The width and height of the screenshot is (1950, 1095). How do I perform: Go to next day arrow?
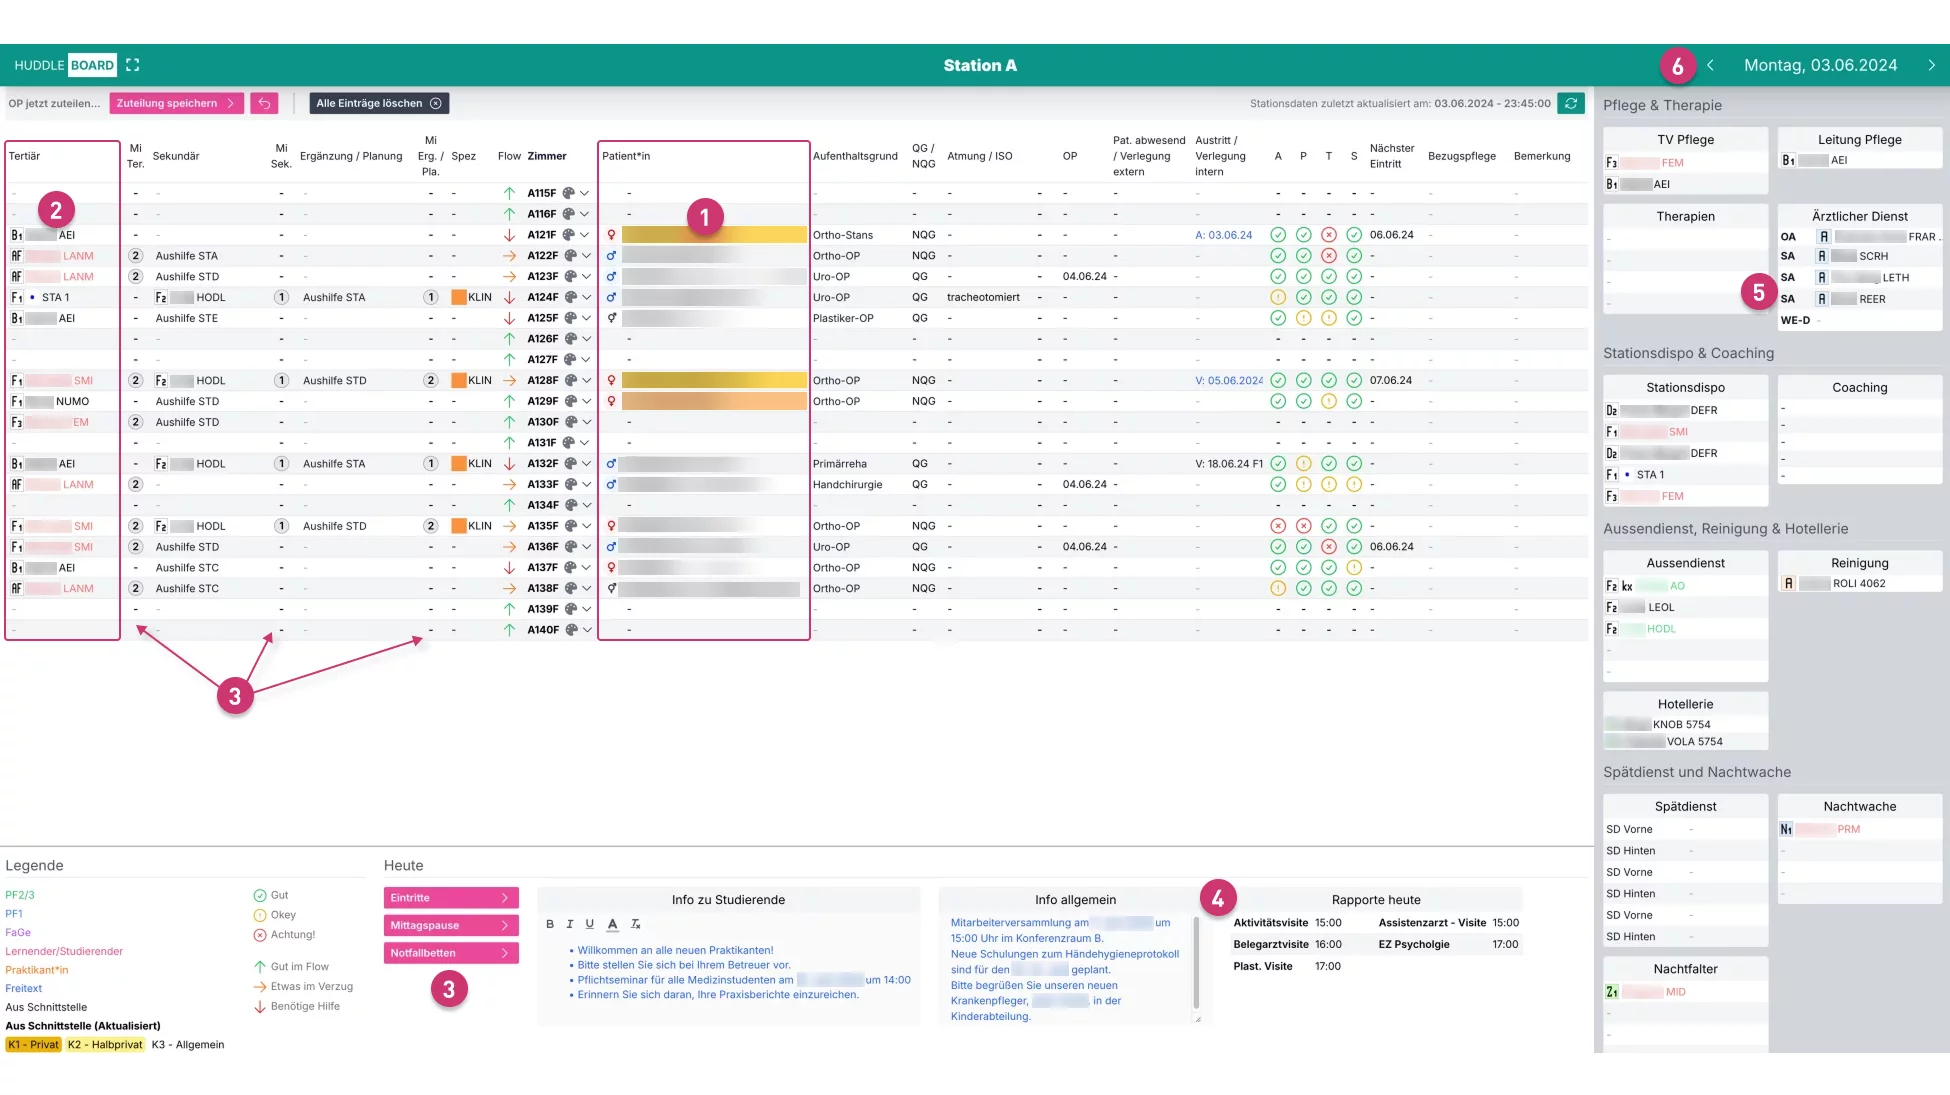click(x=1931, y=65)
